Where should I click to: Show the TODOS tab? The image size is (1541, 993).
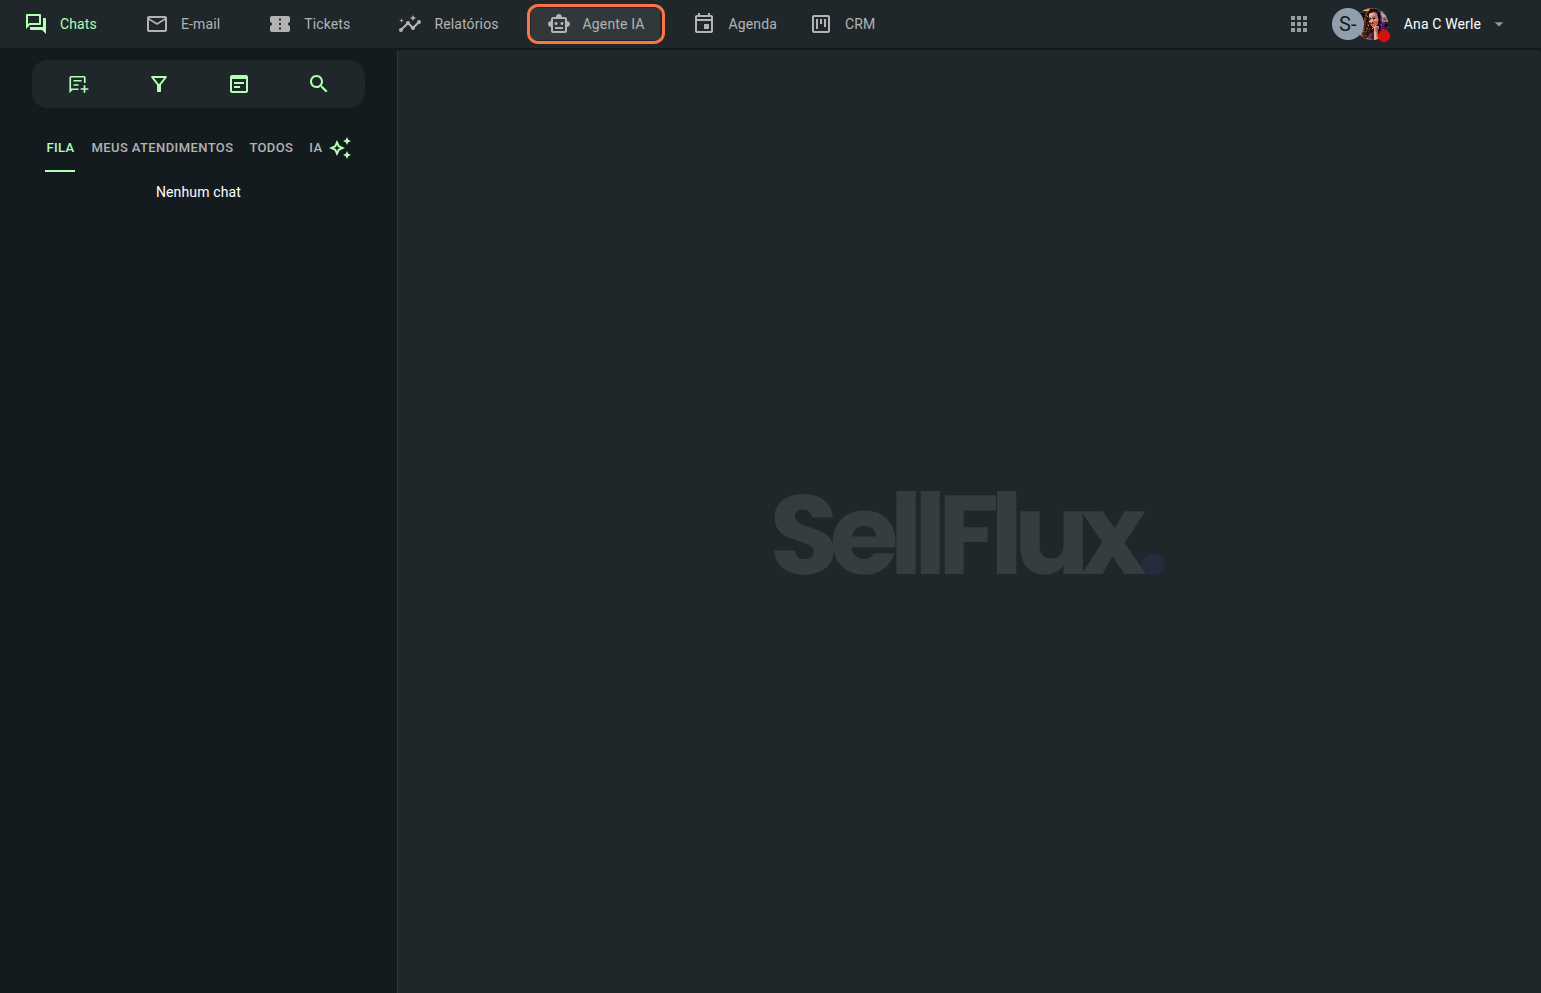coord(271,148)
